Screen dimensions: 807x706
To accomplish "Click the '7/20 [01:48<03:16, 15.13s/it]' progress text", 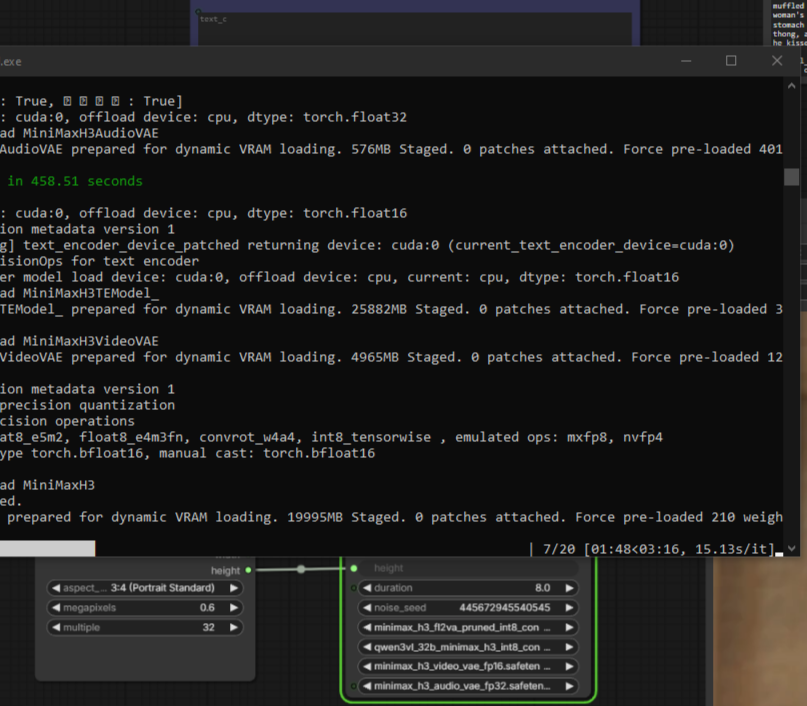I will click(658, 549).
